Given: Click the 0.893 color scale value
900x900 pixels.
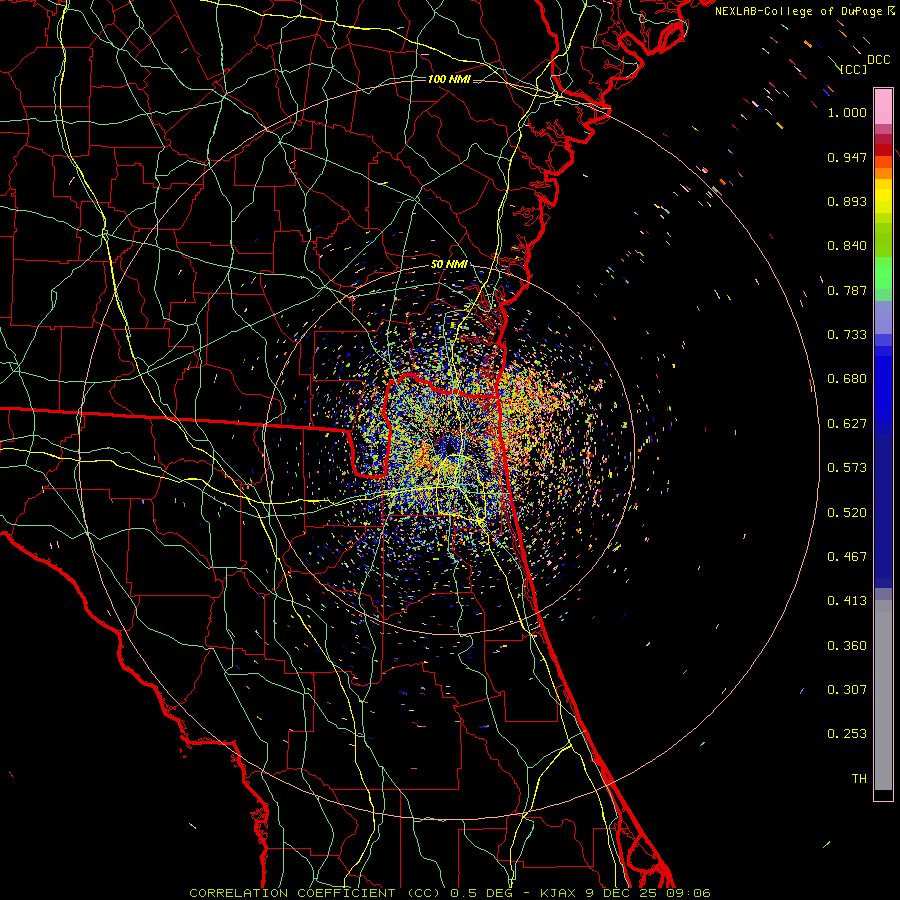Looking at the screenshot, I should pyautogui.click(x=847, y=201).
